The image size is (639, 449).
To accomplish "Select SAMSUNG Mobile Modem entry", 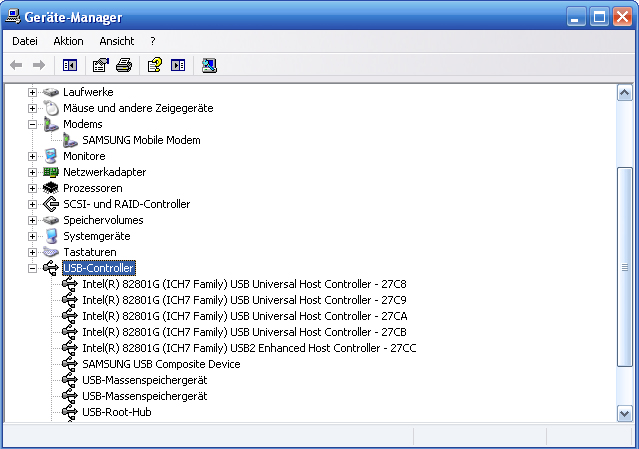I will pyautogui.click(x=141, y=140).
